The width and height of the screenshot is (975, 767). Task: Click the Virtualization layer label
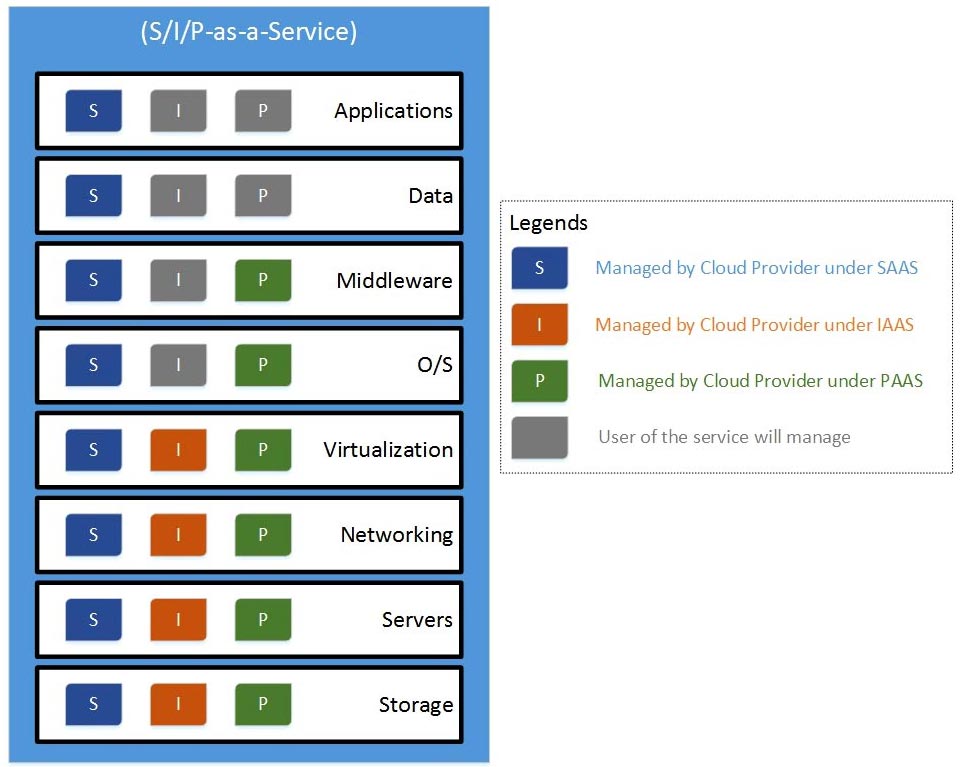click(x=388, y=450)
